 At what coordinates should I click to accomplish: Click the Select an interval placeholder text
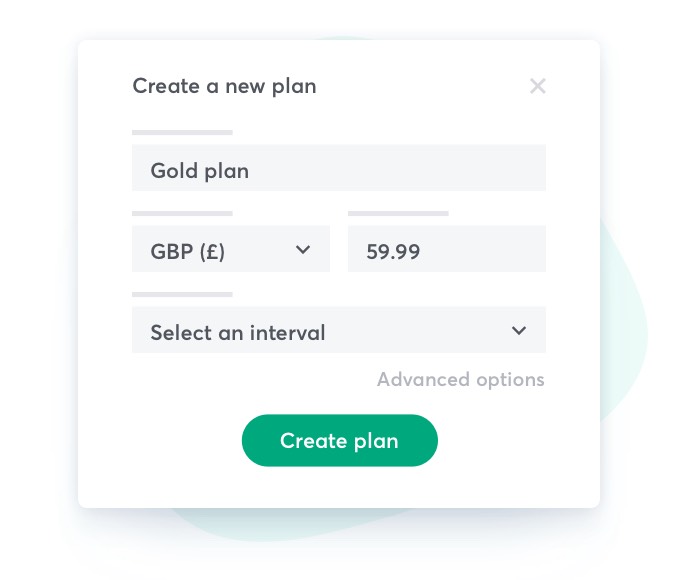pyautogui.click(x=238, y=332)
